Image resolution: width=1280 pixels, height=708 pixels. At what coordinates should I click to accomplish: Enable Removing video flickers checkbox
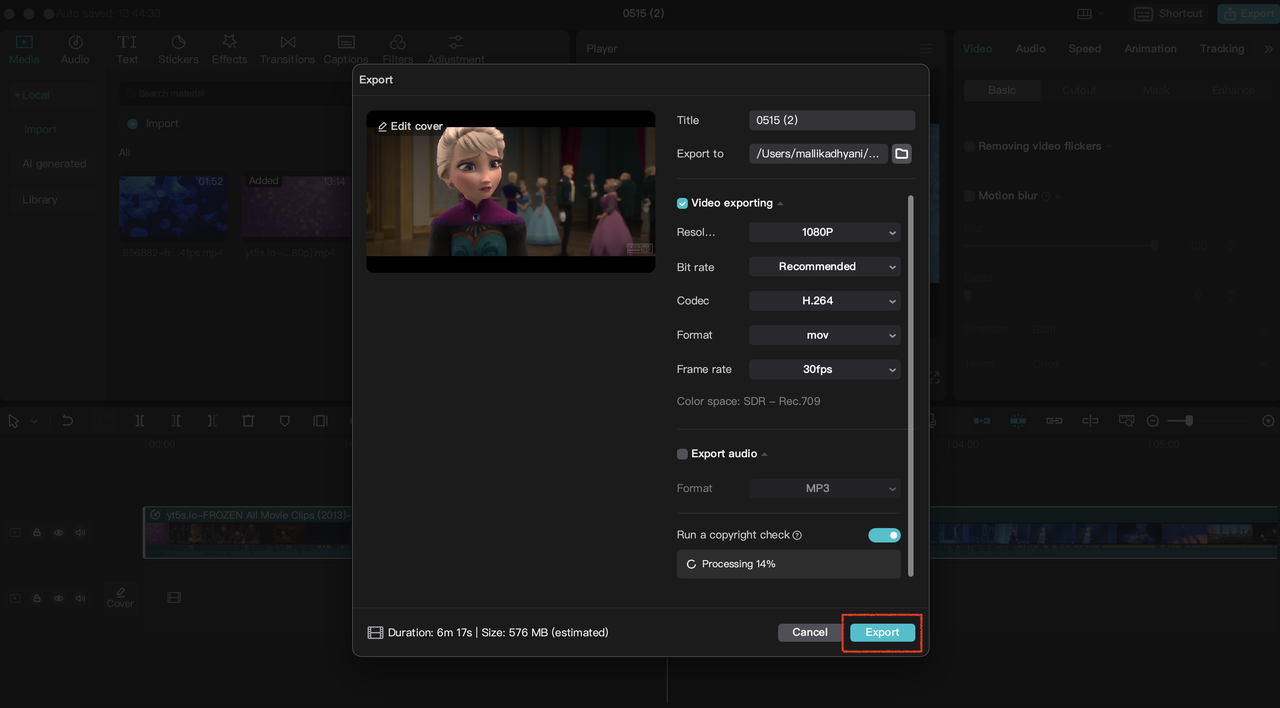click(x=969, y=146)
